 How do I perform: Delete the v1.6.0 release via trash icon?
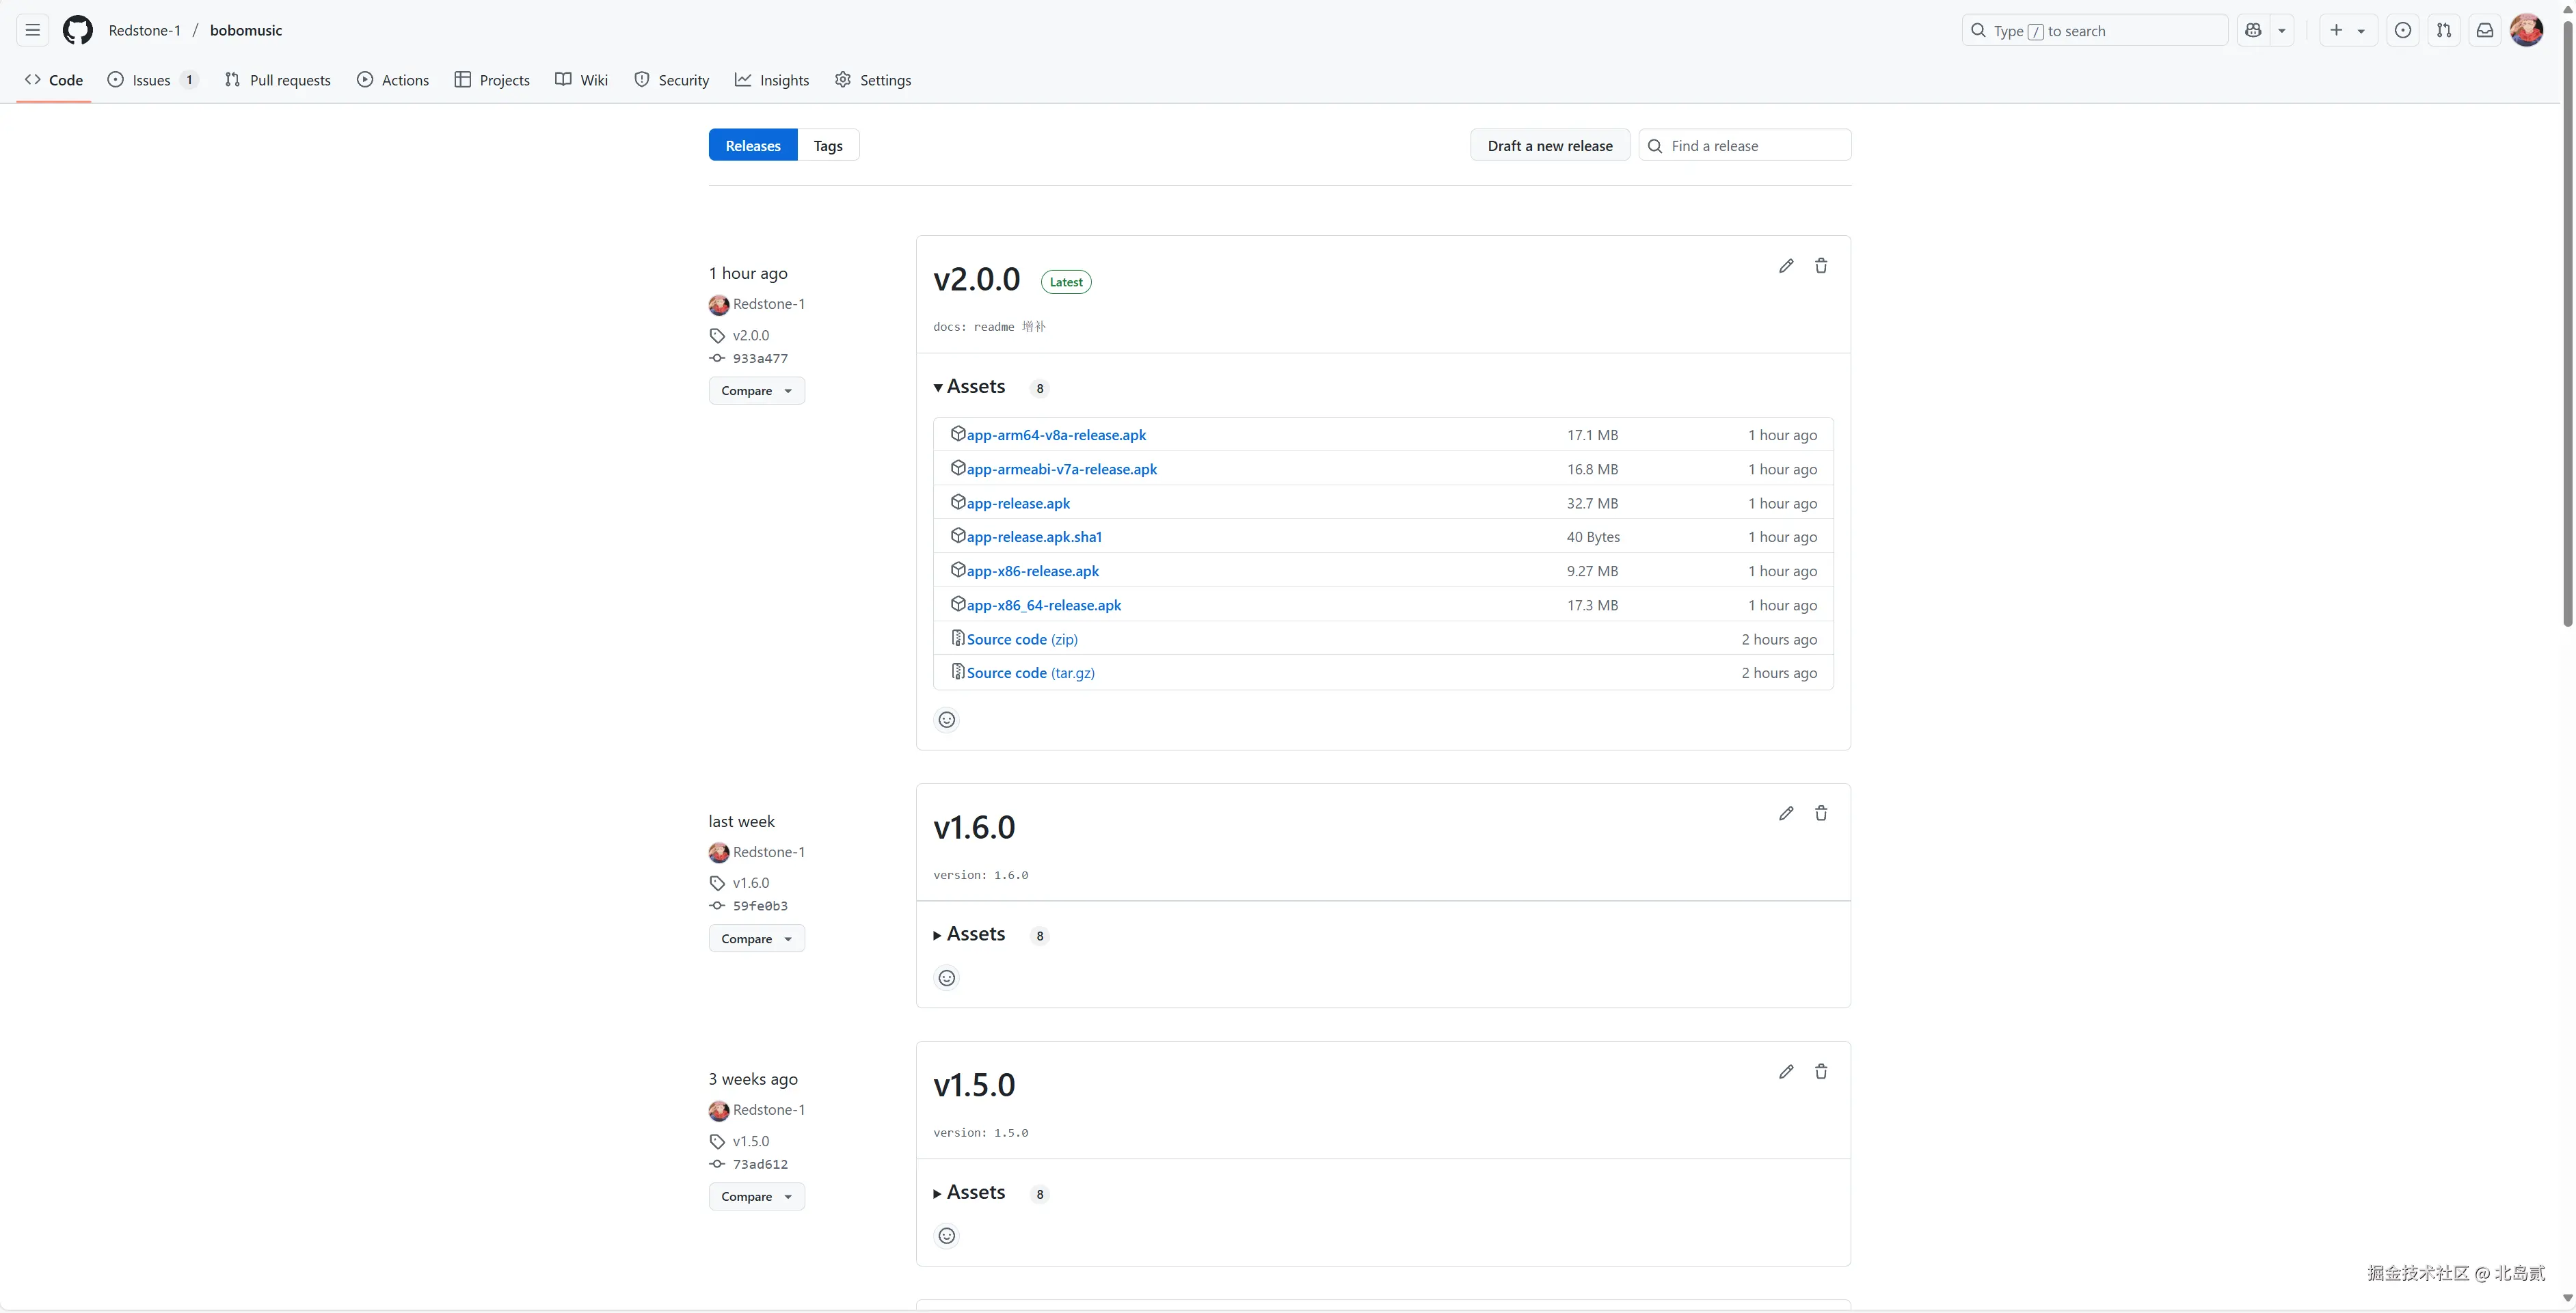(x=1821, y=813)
